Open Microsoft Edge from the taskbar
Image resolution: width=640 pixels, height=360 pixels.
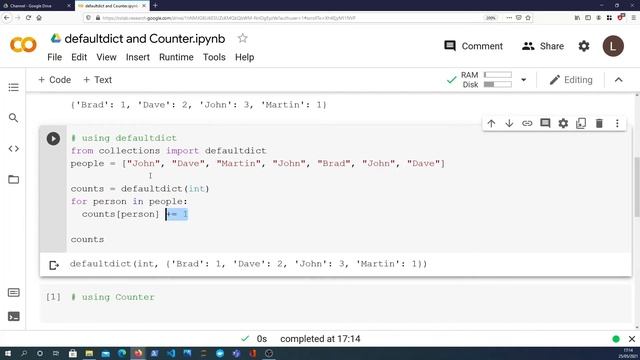pos(122,353)
